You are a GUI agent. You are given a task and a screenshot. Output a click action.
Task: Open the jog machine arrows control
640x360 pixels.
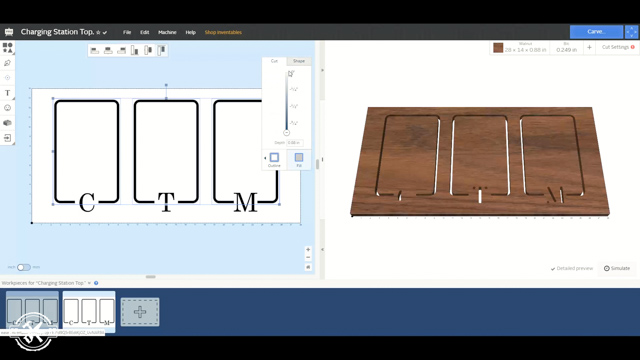tap(631, 32)
